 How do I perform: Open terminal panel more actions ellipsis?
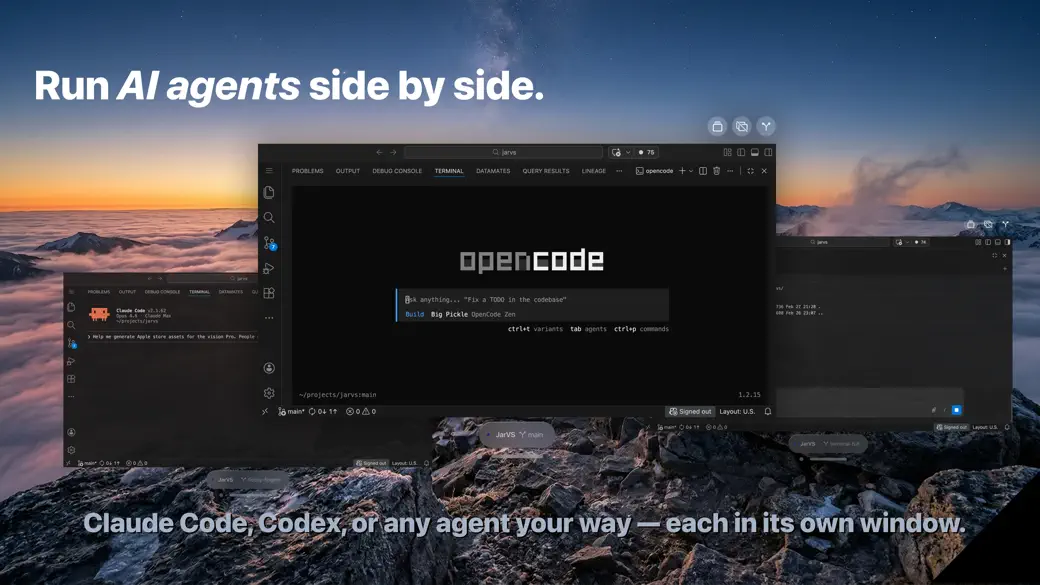[730, 171]
